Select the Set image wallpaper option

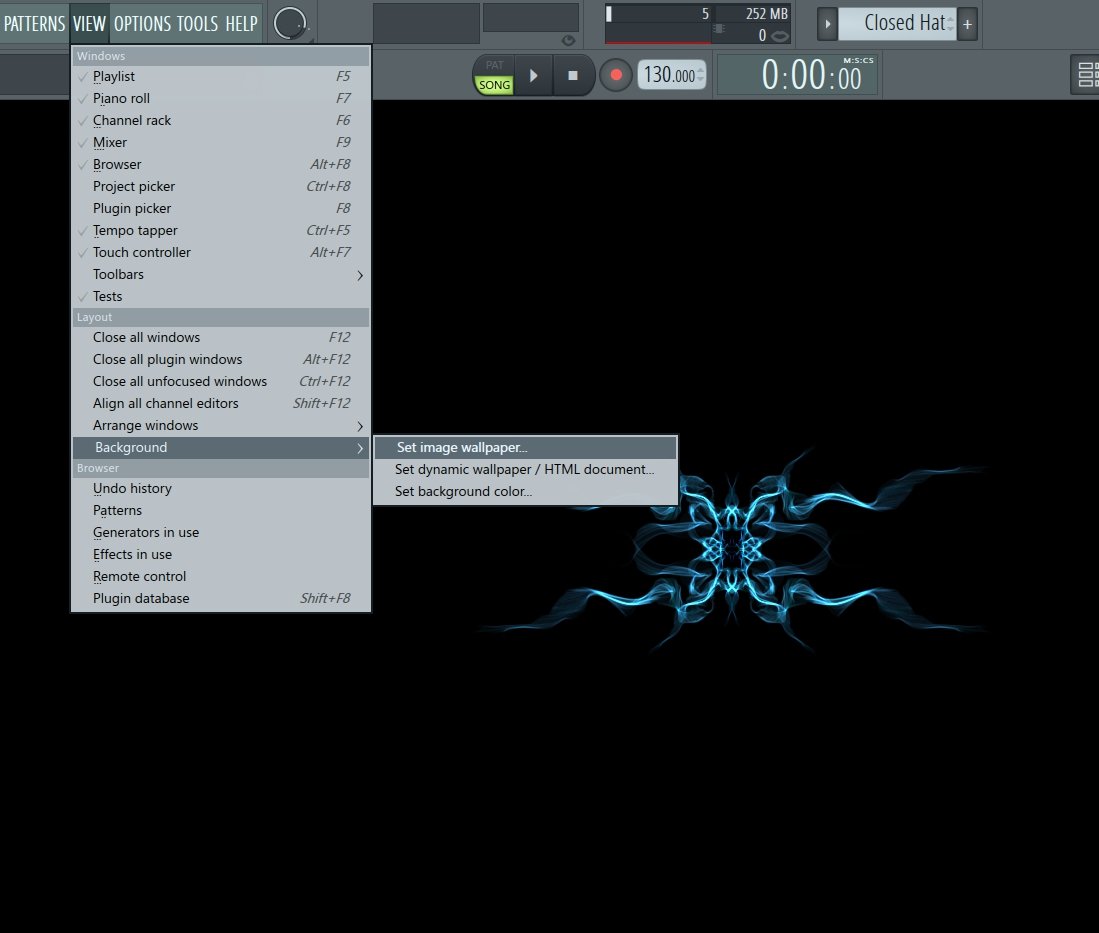pos(460,447)
